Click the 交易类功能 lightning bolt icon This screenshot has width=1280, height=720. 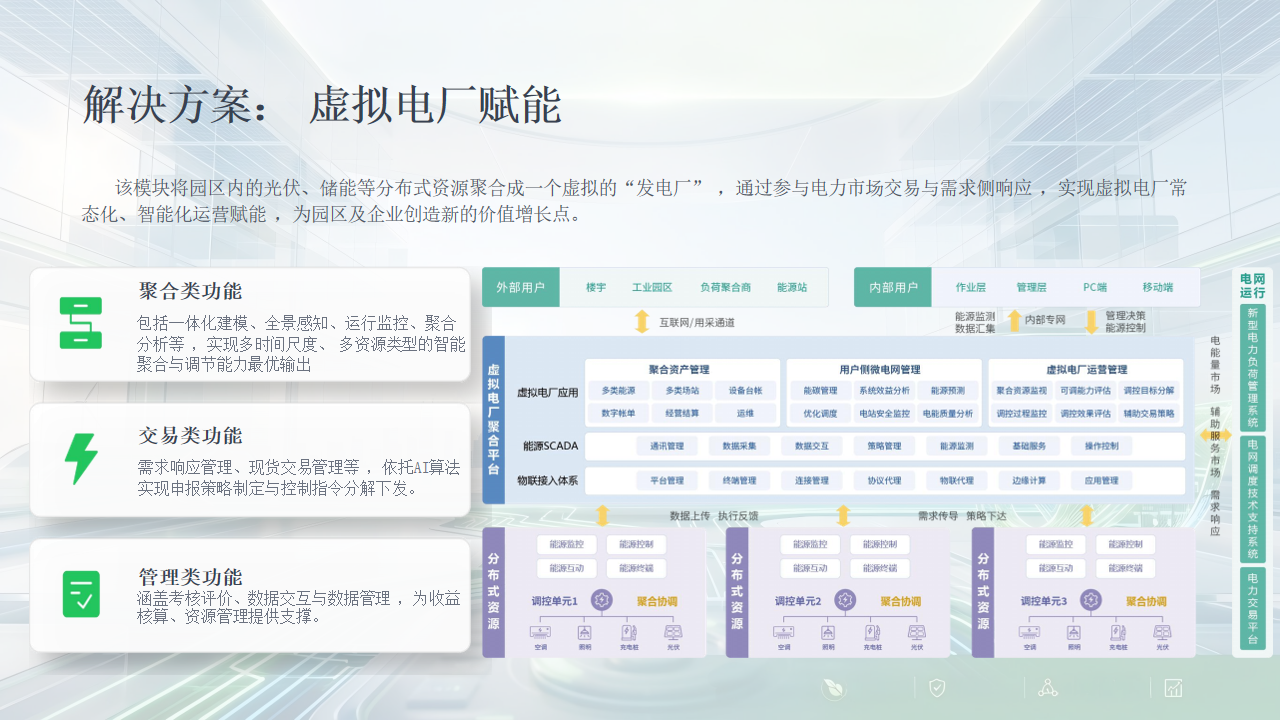81,459
